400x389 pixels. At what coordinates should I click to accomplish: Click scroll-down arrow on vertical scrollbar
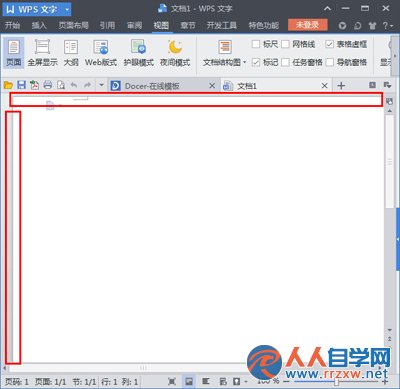point(389,330)
